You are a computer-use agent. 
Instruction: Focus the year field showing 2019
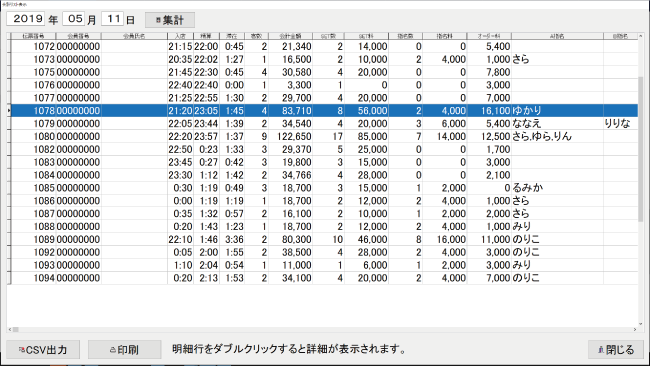[x=26, y=19]
